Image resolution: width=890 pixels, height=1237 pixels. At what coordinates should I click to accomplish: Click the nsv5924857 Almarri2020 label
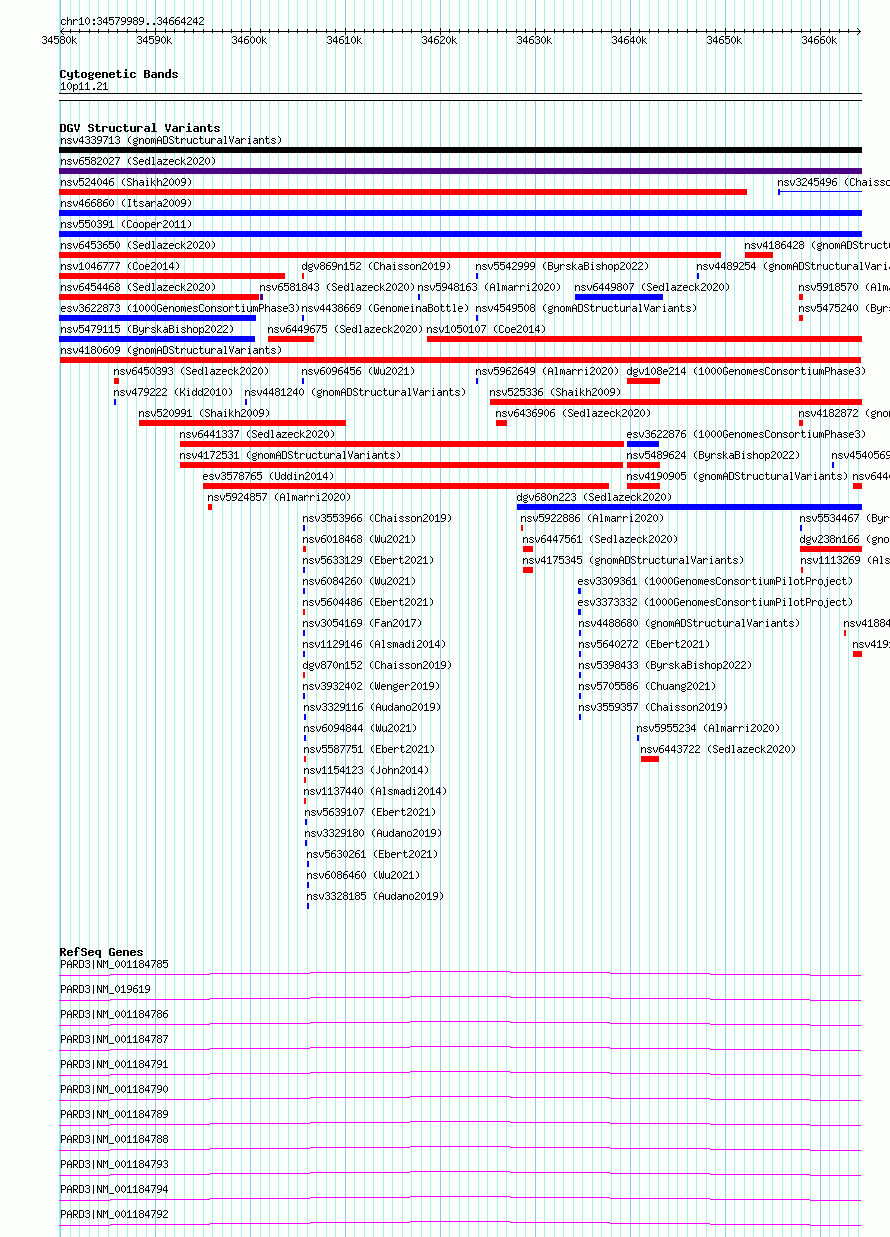coord(280,497)
